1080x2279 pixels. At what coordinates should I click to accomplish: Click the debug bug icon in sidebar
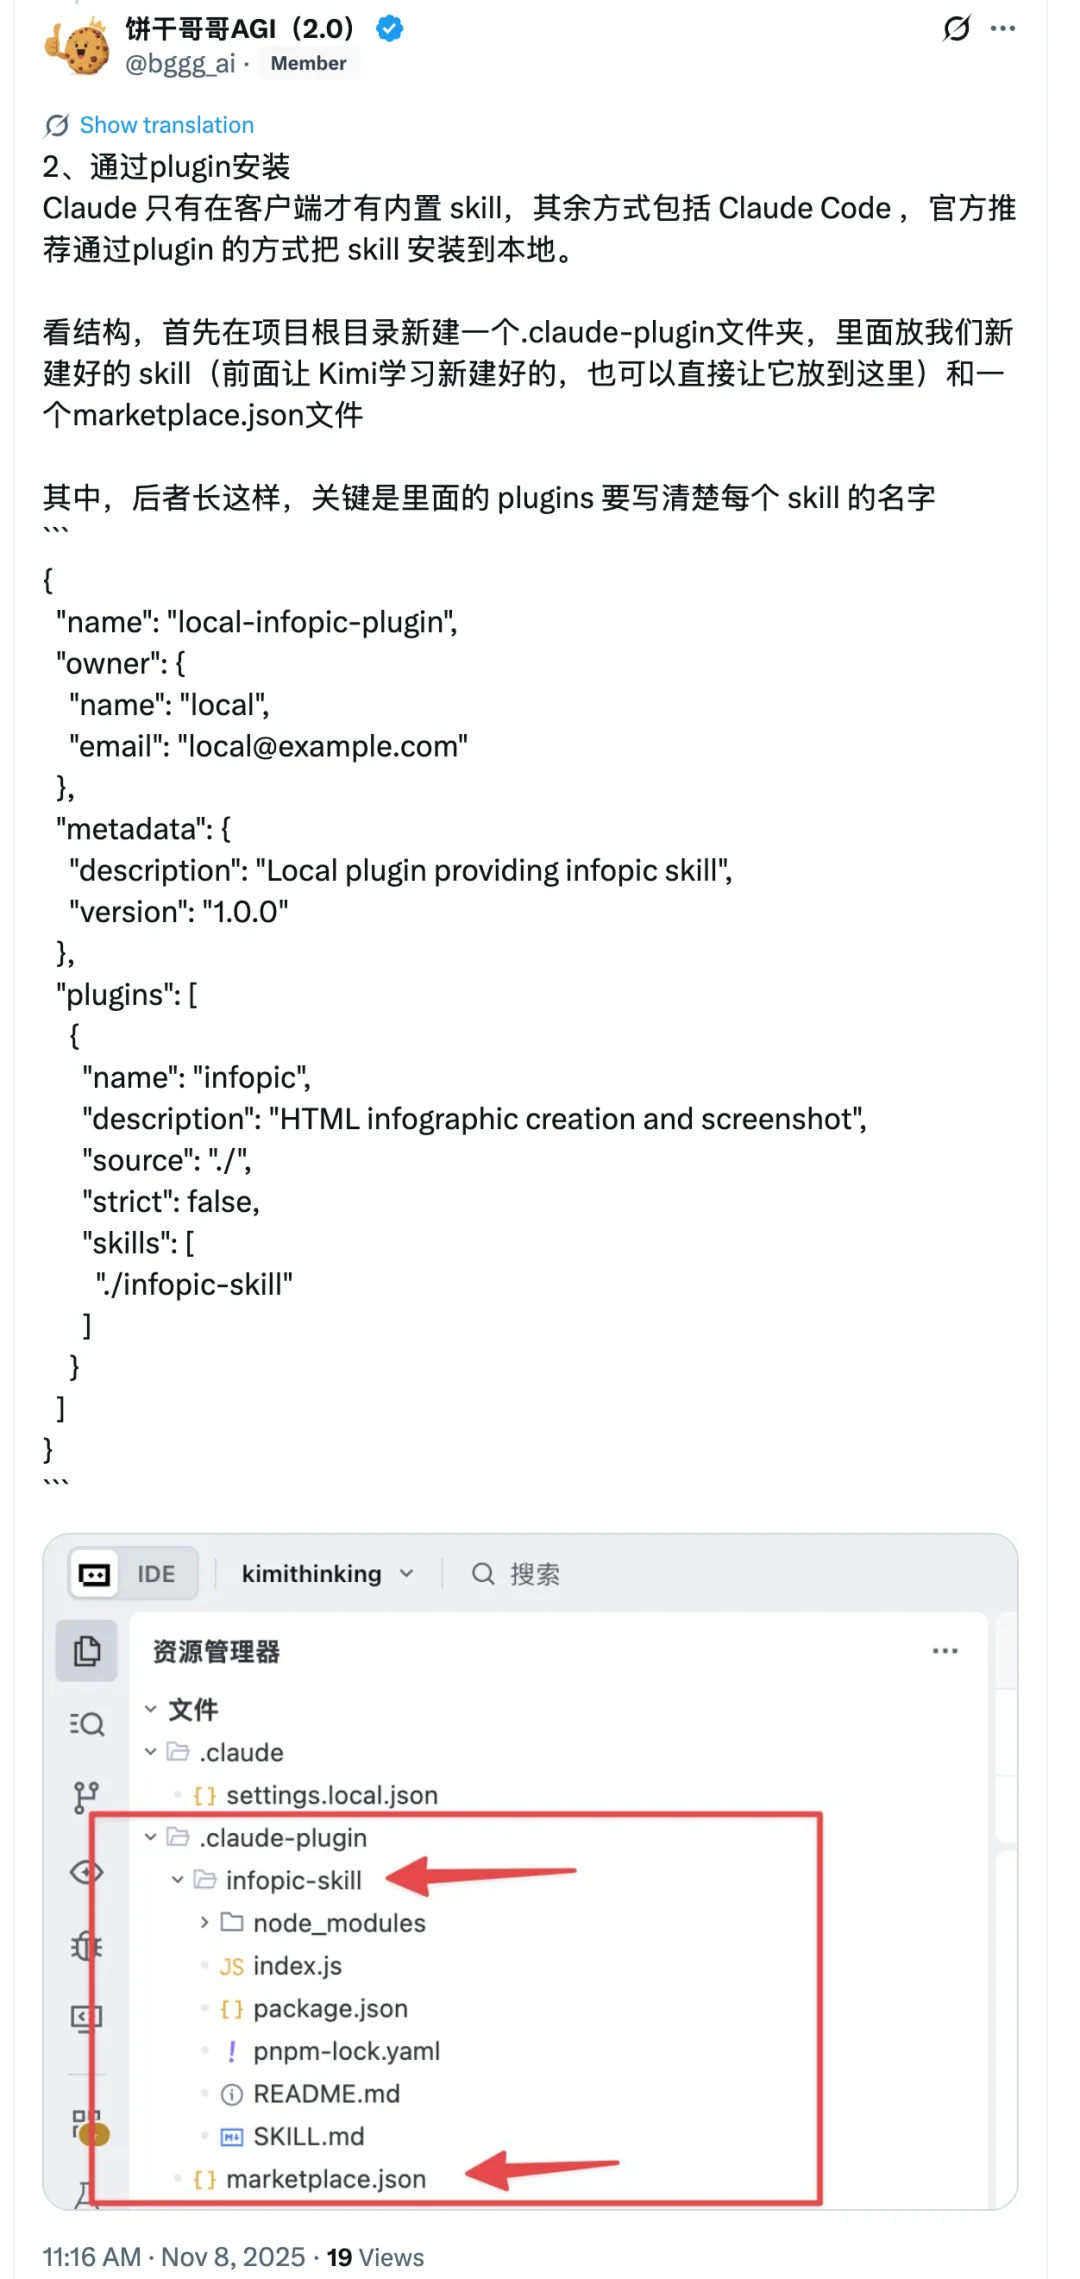click(87, 1946)
